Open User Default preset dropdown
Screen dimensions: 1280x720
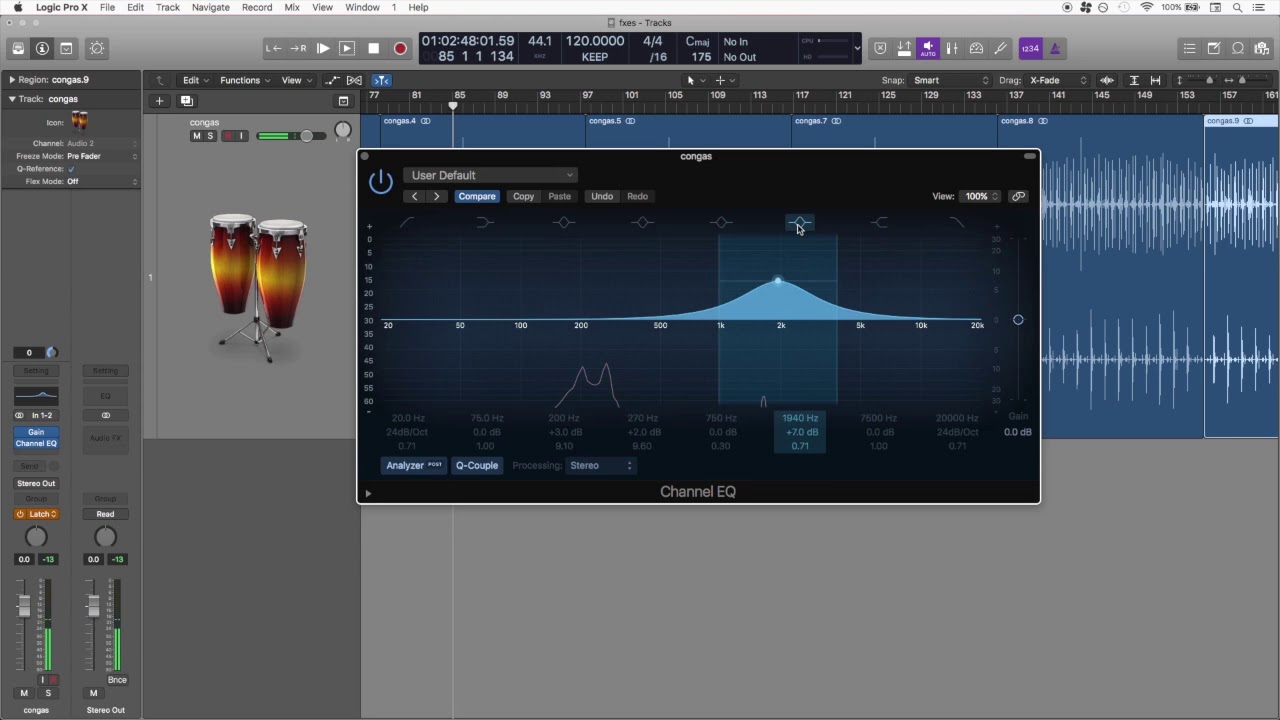point(491,175)
